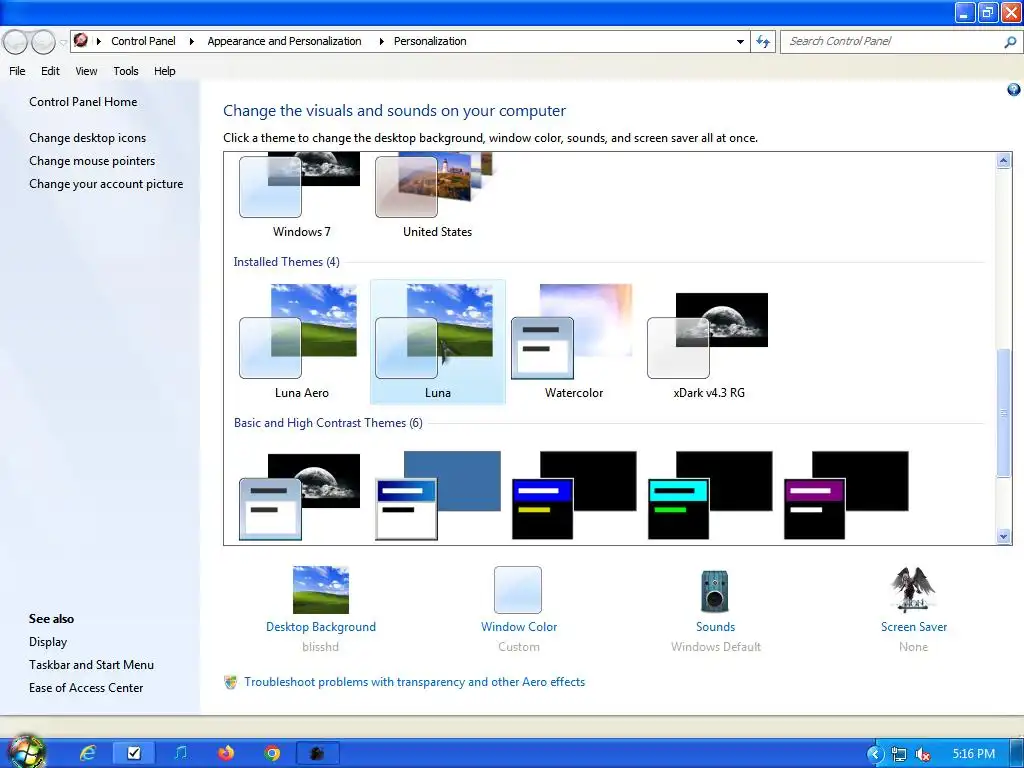The image size is (1024, 768).
Task: Open the checkmark app in the taskbar
Action: tap(134, 753)
